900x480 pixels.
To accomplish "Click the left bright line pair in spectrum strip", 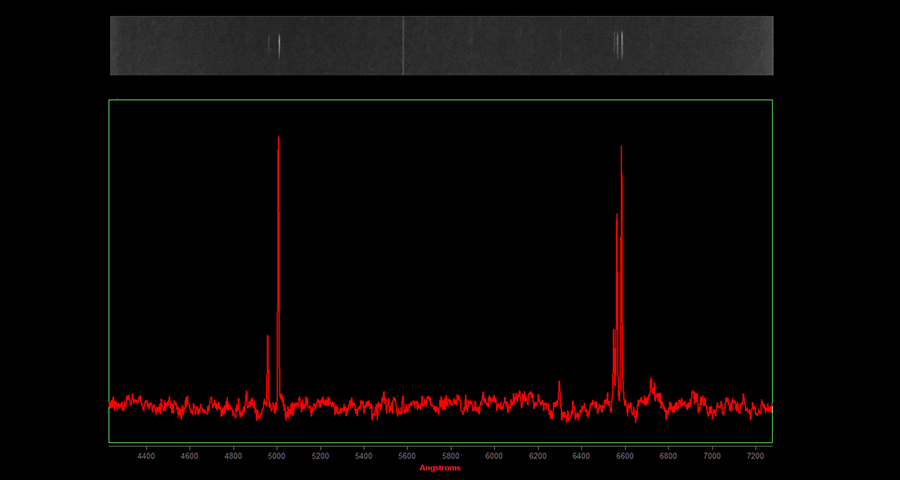I will (275, 45).
